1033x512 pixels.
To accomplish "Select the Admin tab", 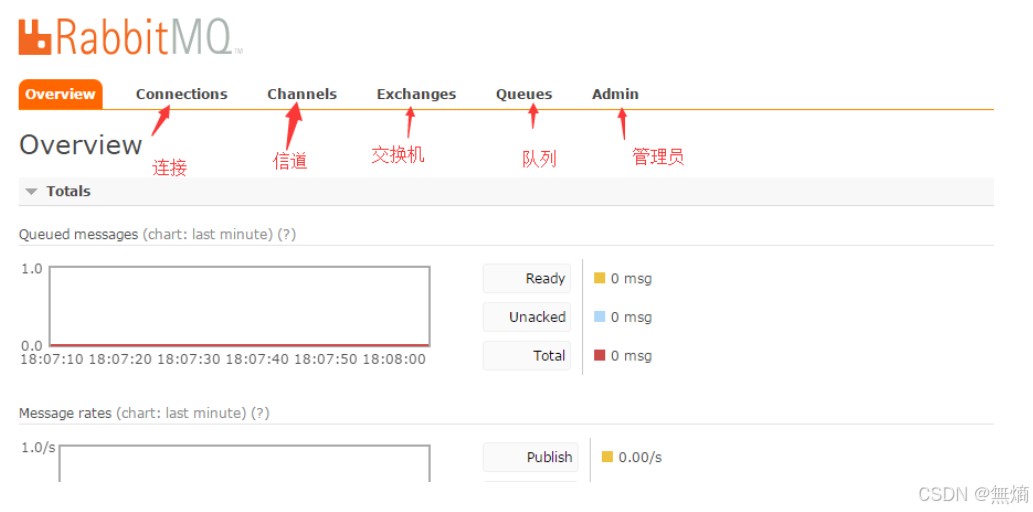I will pyautogui.click(x=615, y=94).
